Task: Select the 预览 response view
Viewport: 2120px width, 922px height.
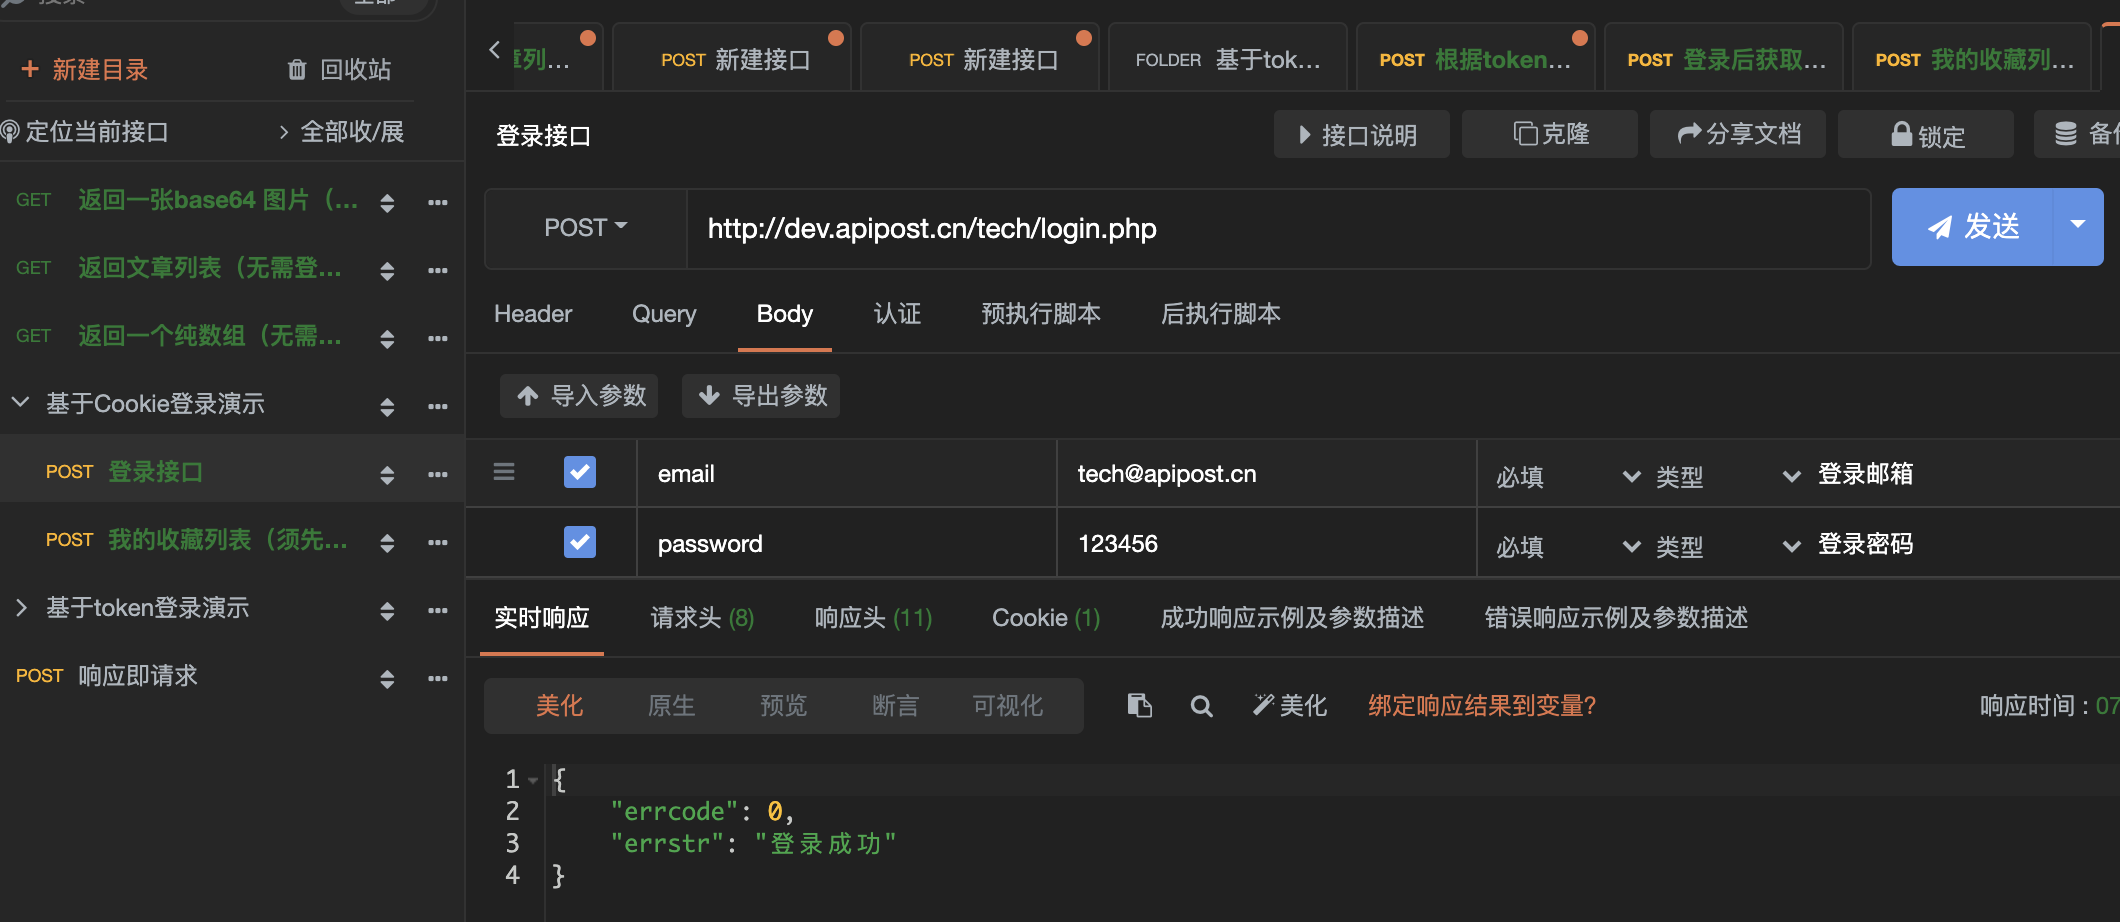Action: coord(783,706)
